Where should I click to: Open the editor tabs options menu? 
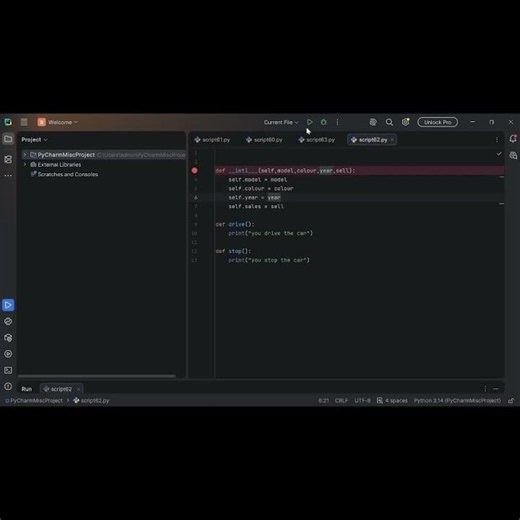click(497, 140)
